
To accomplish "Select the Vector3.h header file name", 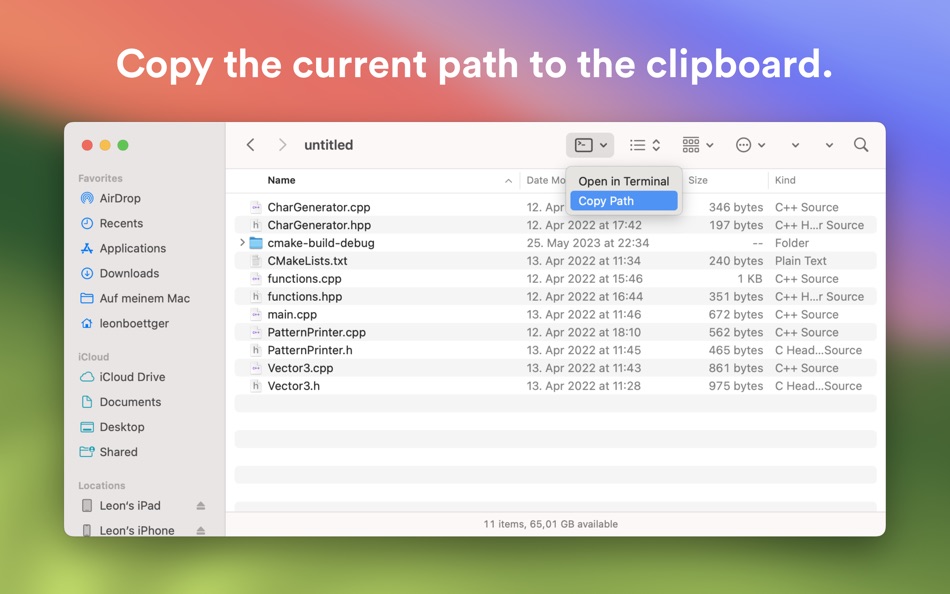I will pos(294,386).
